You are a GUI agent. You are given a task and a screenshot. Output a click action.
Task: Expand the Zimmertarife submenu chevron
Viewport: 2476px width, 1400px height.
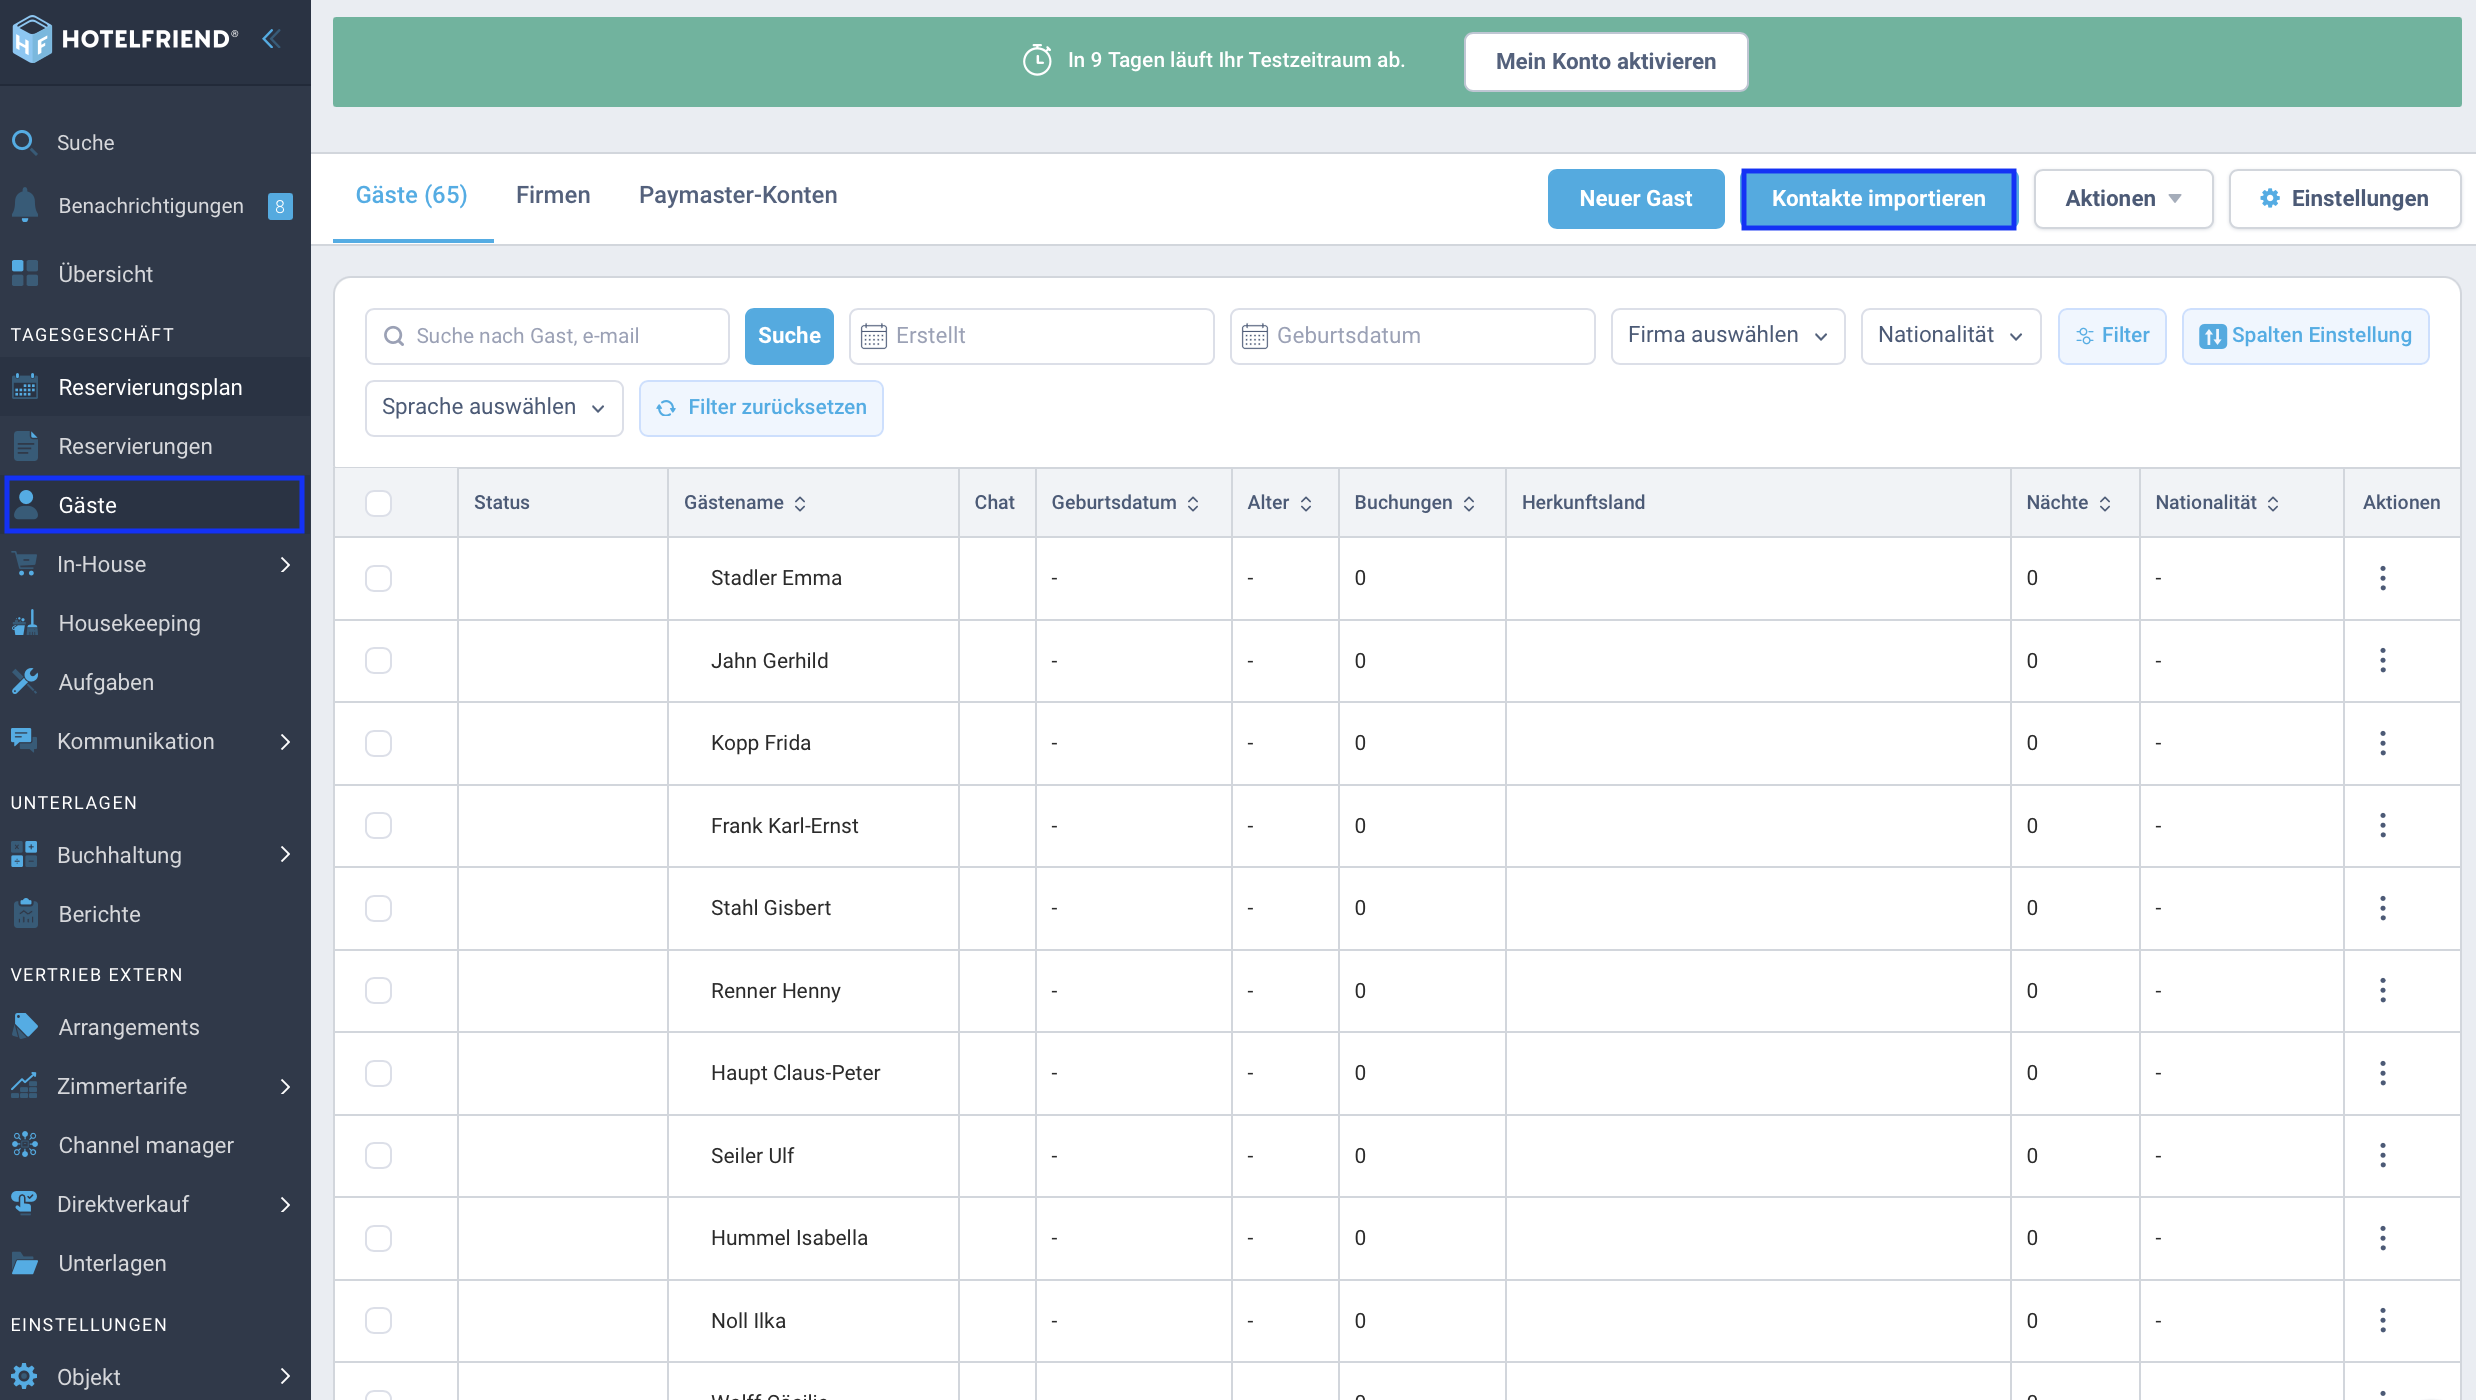[x=285, y=1086]
